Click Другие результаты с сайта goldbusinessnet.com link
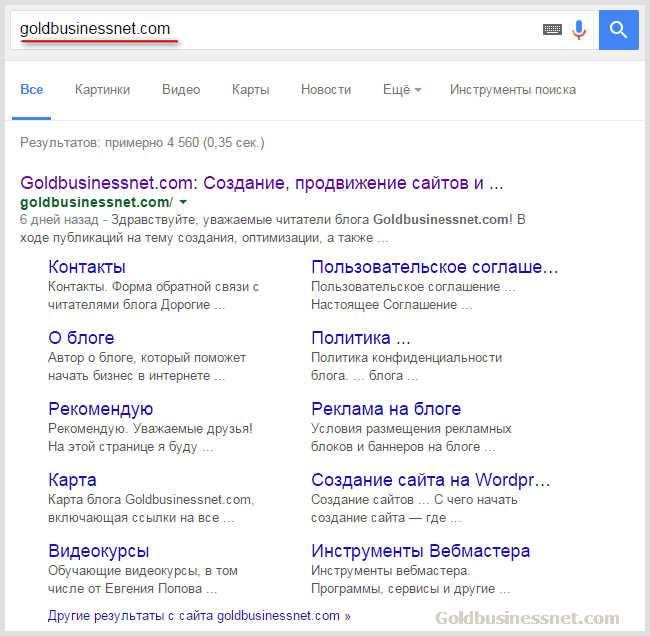650x636 pixels. tap(199, 616)
